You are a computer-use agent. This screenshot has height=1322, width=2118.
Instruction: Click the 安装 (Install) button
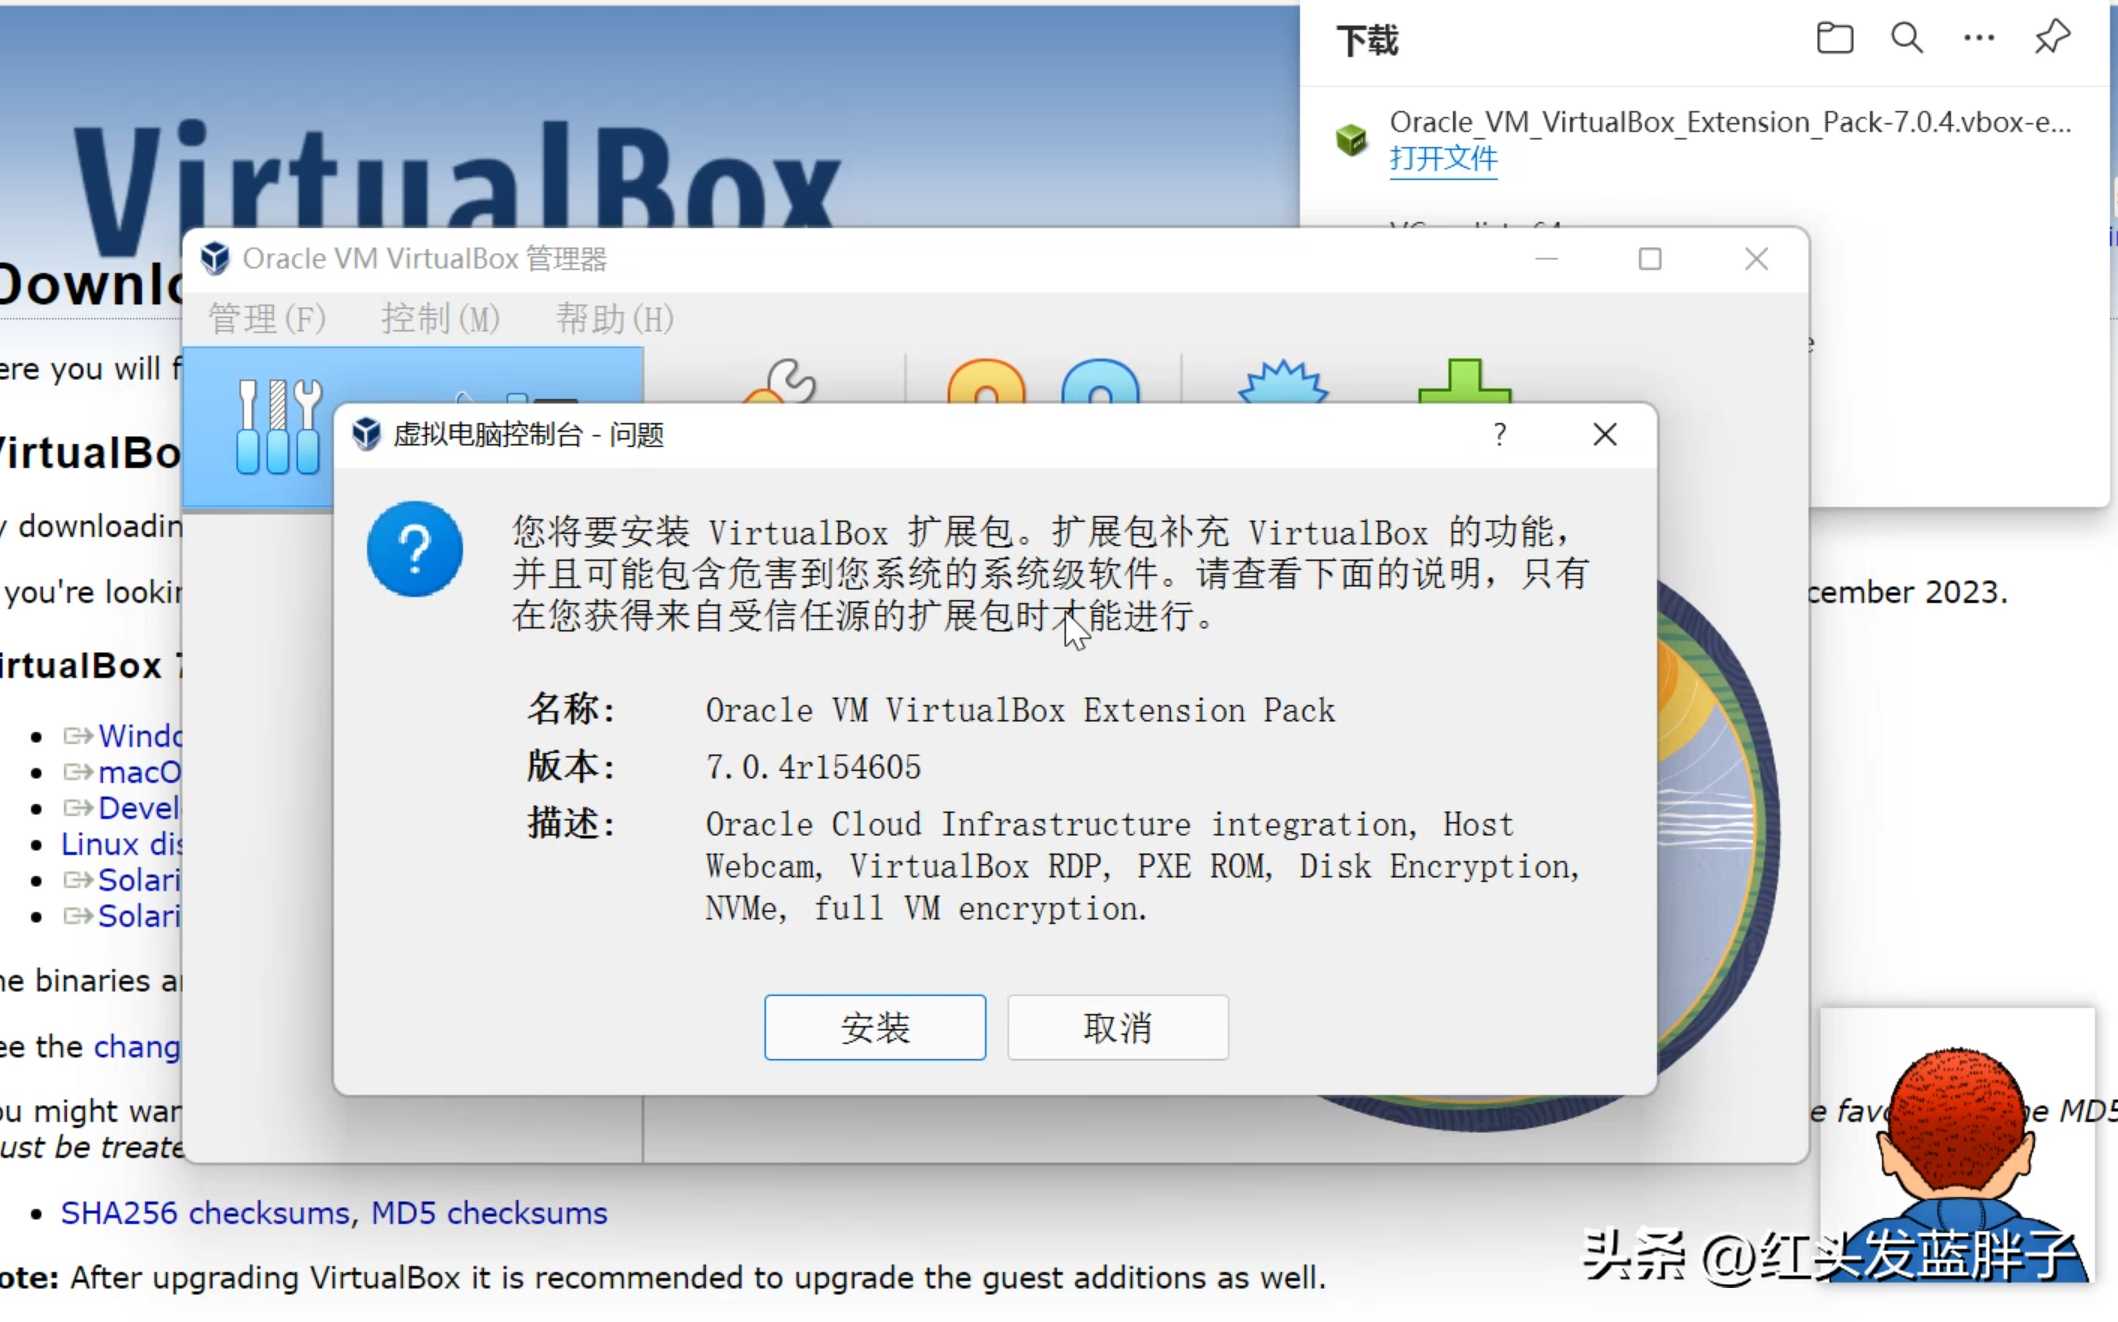click(875, 1027)
